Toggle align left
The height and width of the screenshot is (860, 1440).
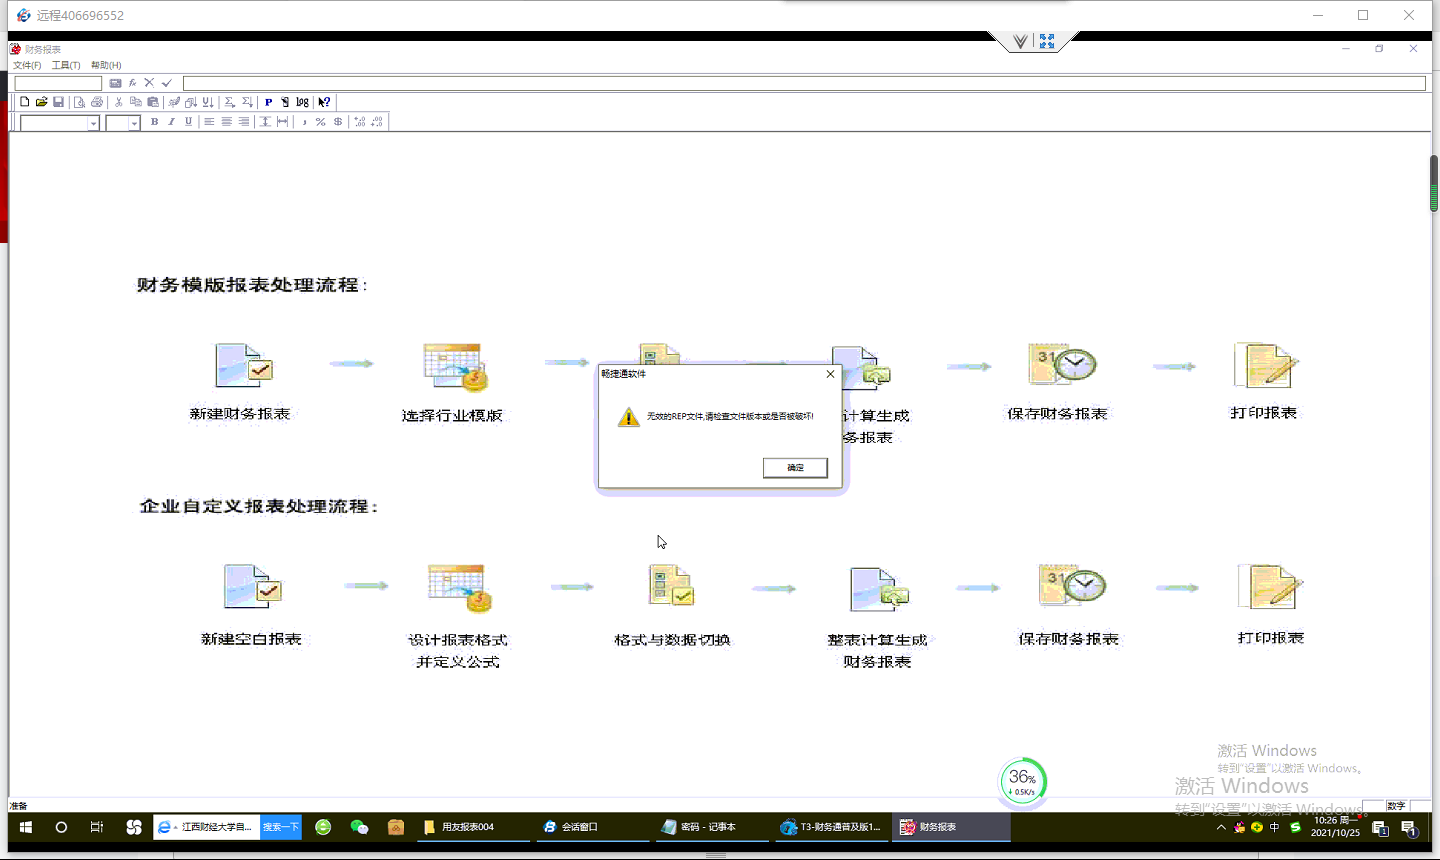coord(209,122)
